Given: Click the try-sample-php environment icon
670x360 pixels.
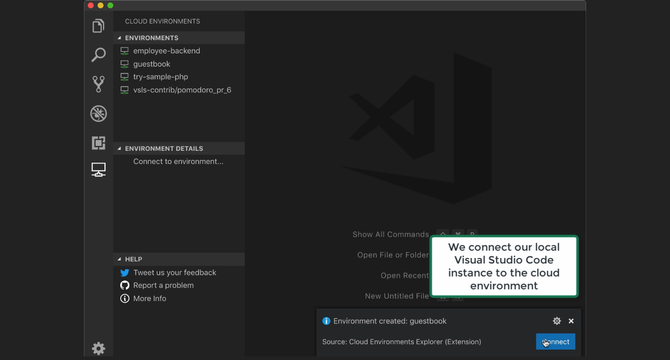Looking at the screenshot, I should tap(124, 77).
